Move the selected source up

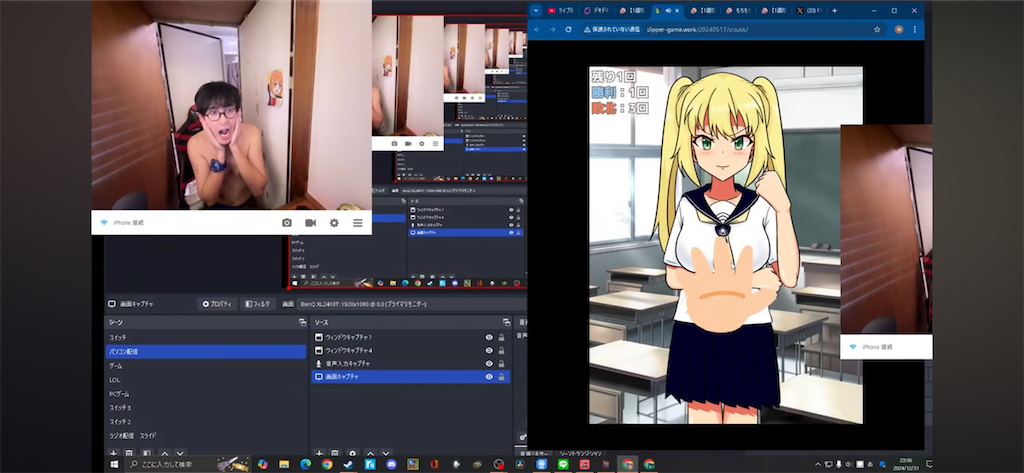pos(370,453)
